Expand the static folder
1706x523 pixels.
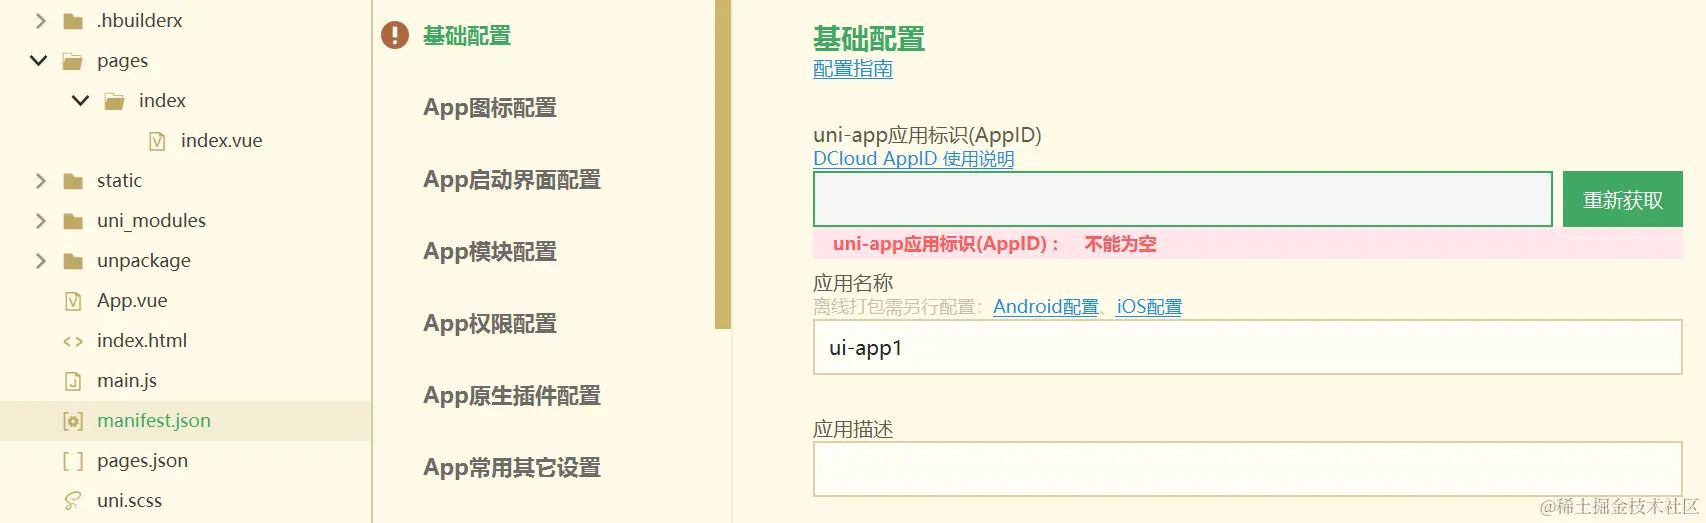point(41,181)
